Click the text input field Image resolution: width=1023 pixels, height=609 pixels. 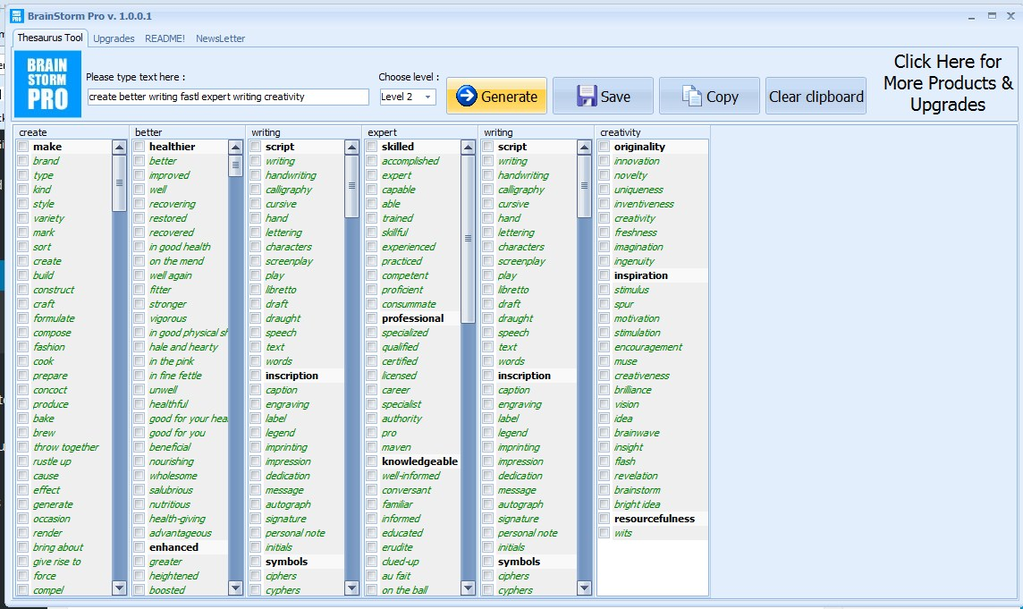(228, 97)
